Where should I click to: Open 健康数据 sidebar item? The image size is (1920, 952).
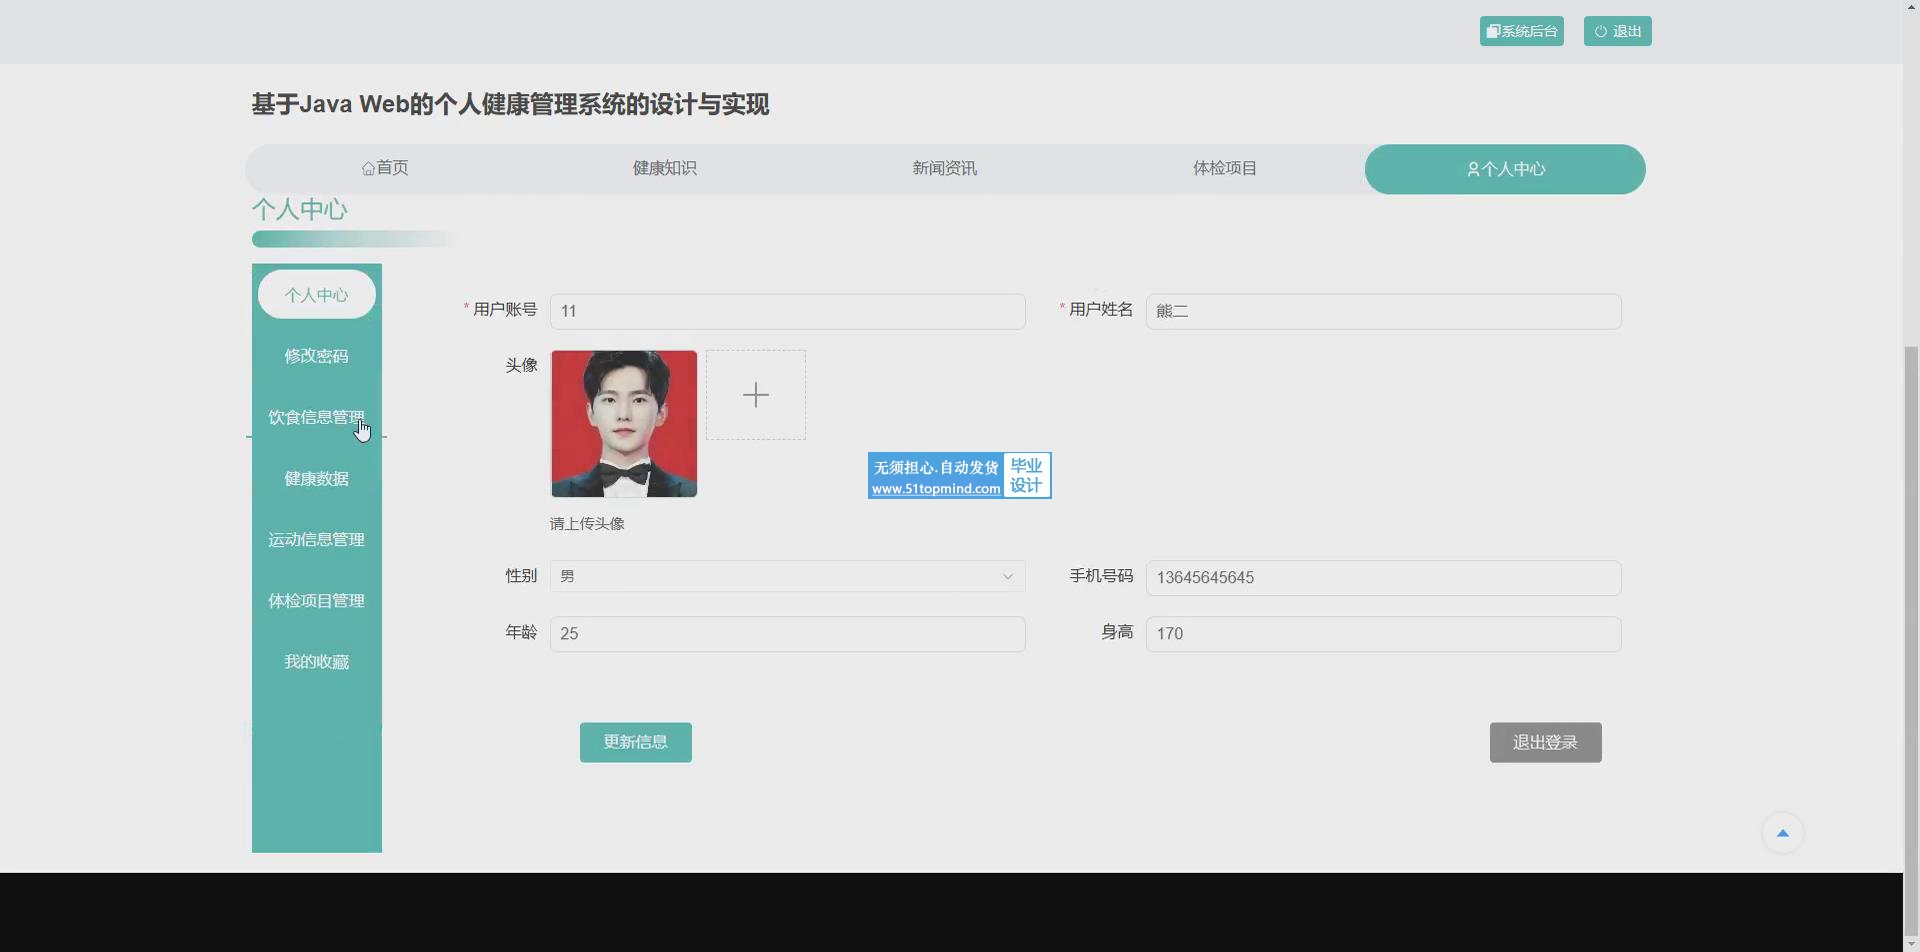click(316, 479)
